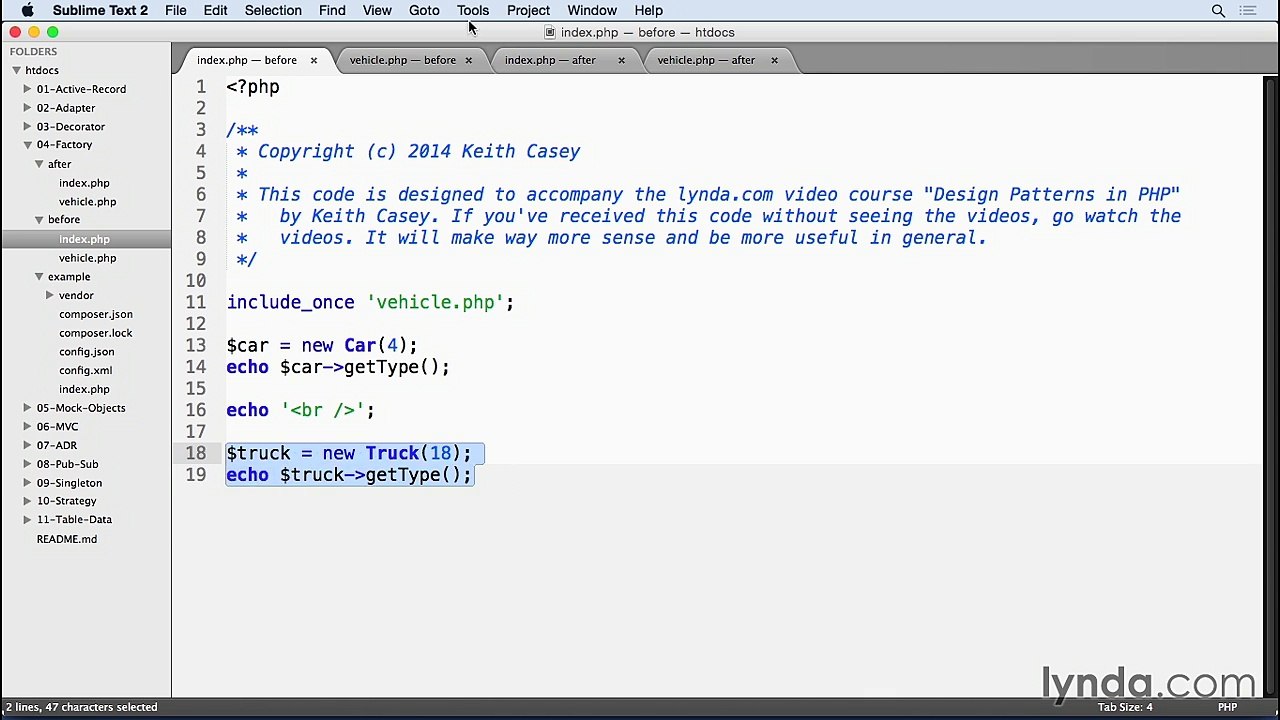Open the File menu

tap(175, 10)
